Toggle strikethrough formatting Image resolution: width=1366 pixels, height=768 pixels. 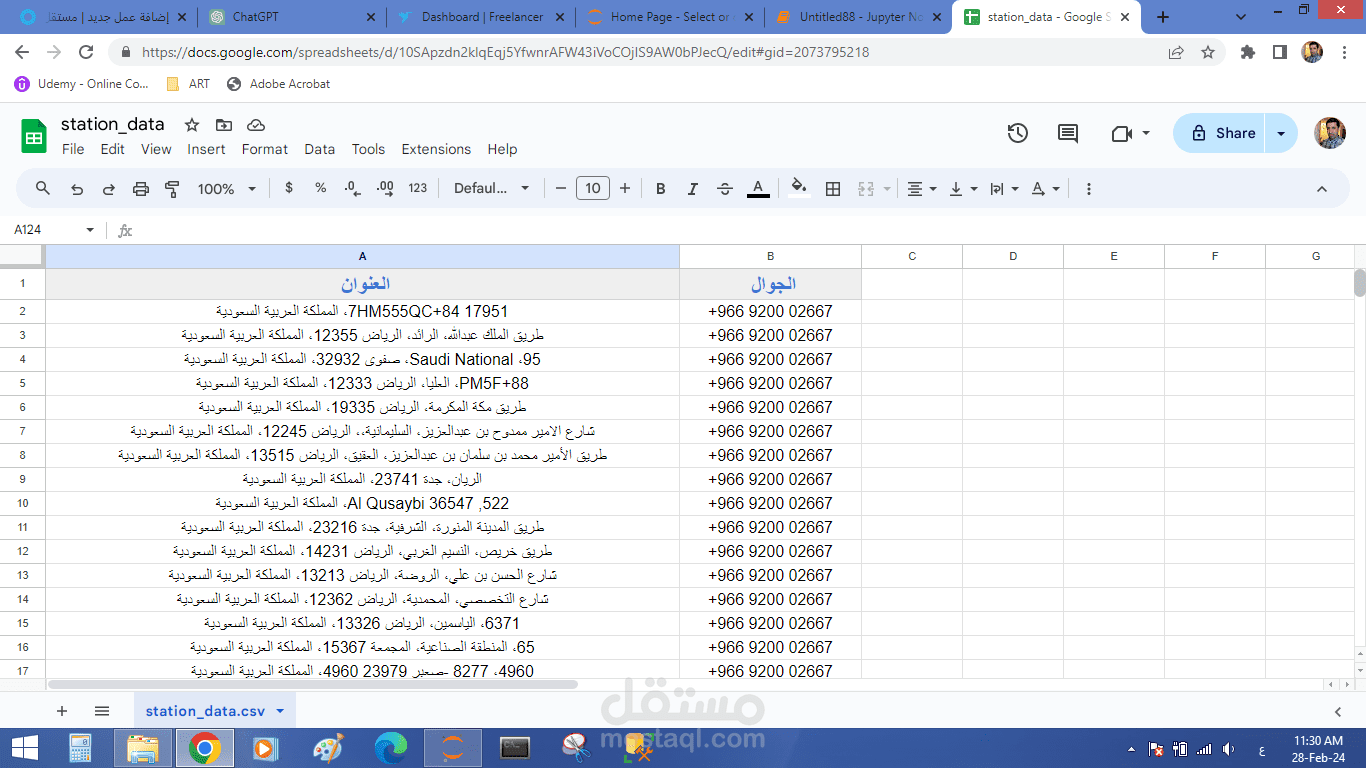[x=725, y=188]
